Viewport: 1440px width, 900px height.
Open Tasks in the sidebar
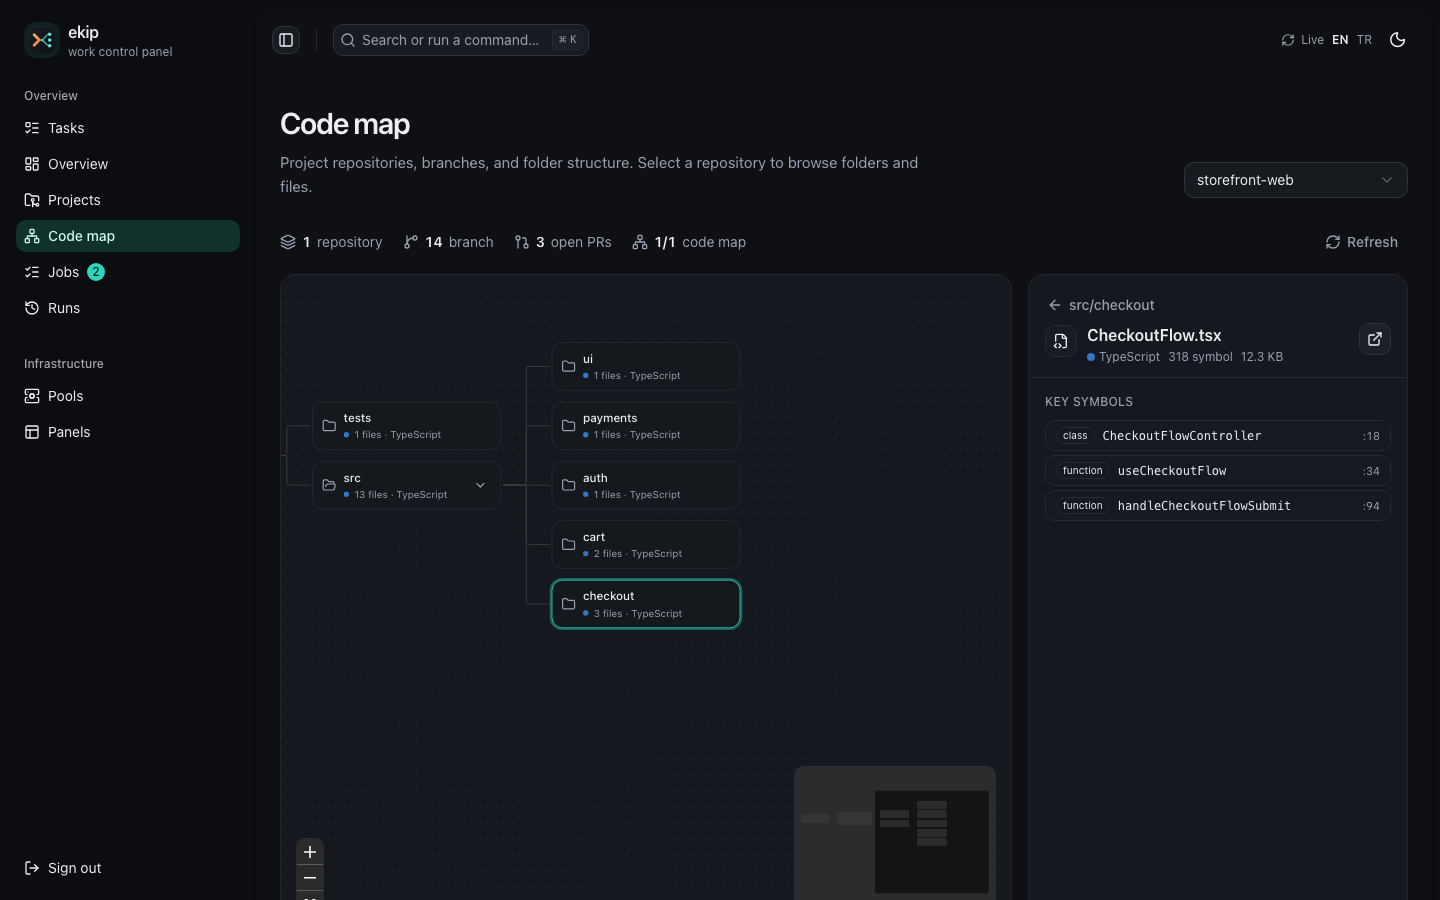tap(128, 128)
